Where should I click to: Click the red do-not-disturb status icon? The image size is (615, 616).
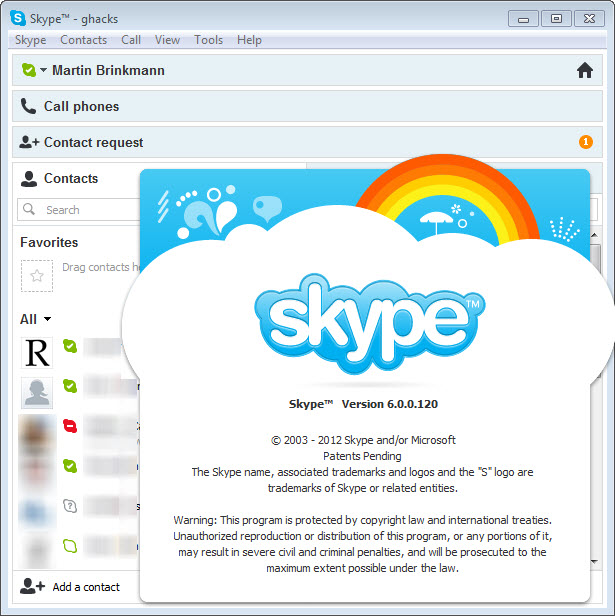tap(70, 426)
